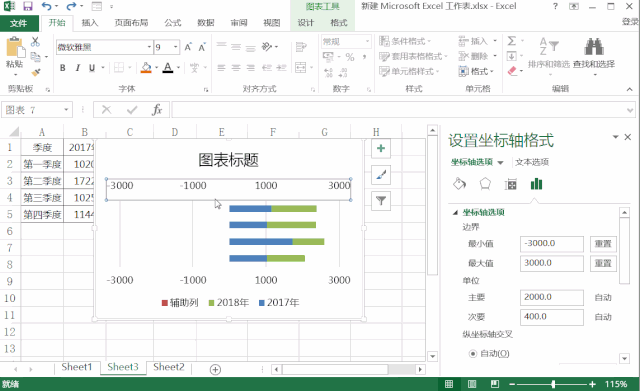
Task: Click the Cut scissors icon
Action: tap(36, 41)
